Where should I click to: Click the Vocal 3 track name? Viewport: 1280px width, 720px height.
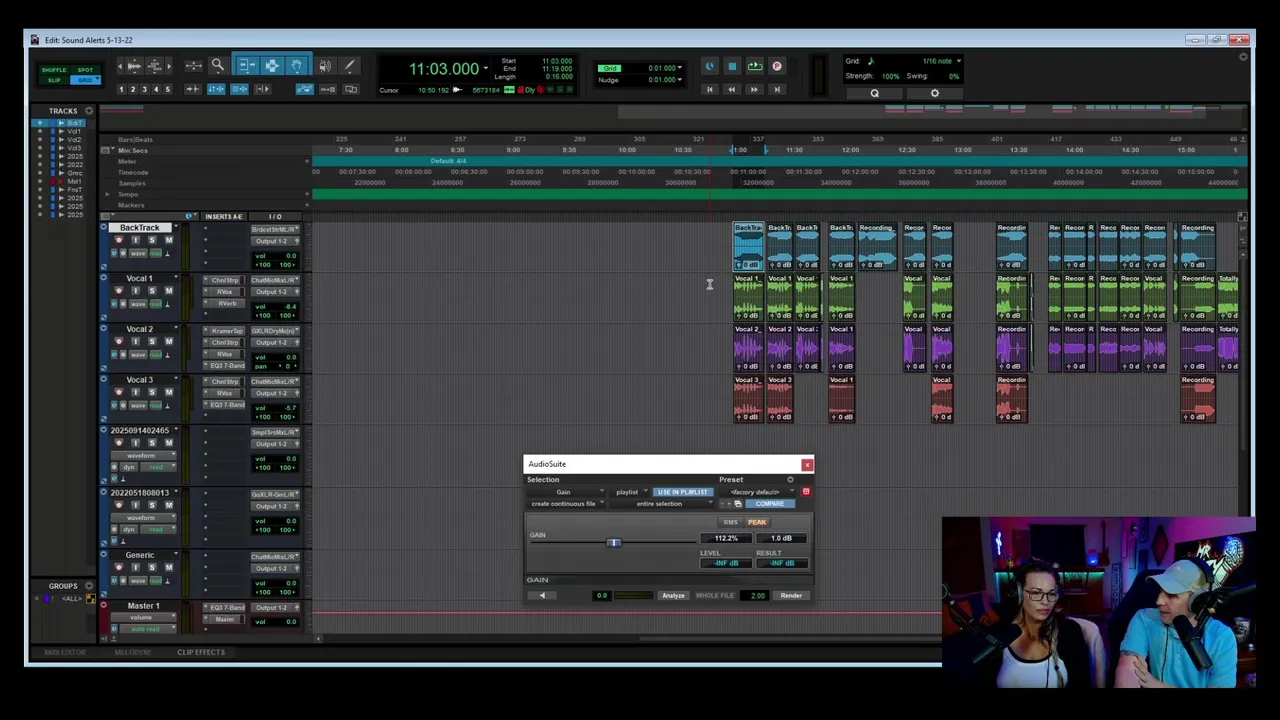[x=140, y=380]
